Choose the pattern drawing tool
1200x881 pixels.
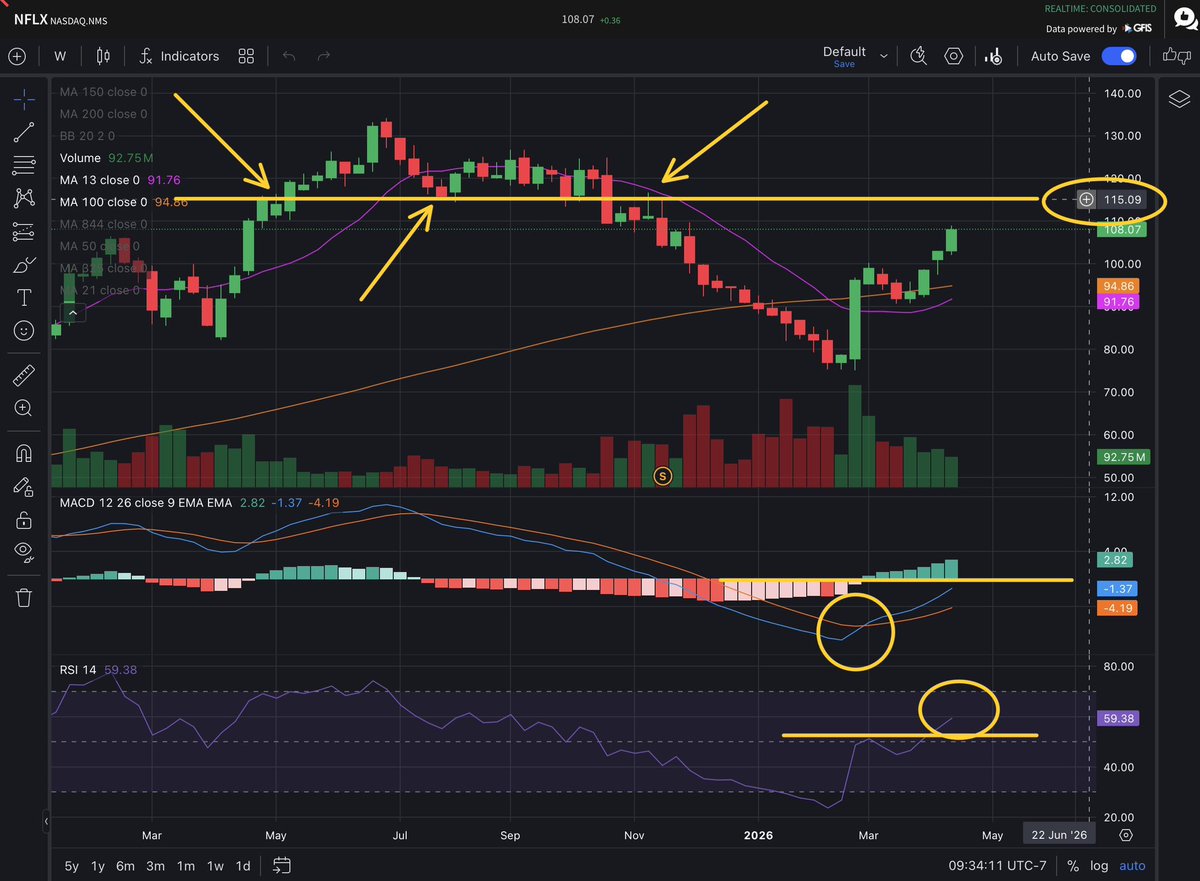(25, 198)
